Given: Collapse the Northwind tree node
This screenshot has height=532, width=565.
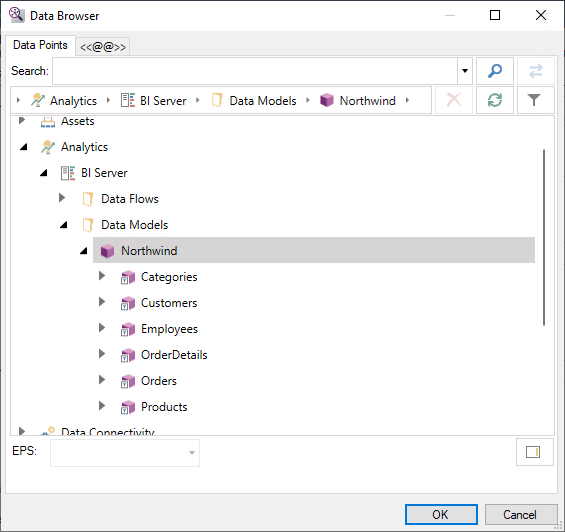Looking at the screenshot, I should point(84,251).
